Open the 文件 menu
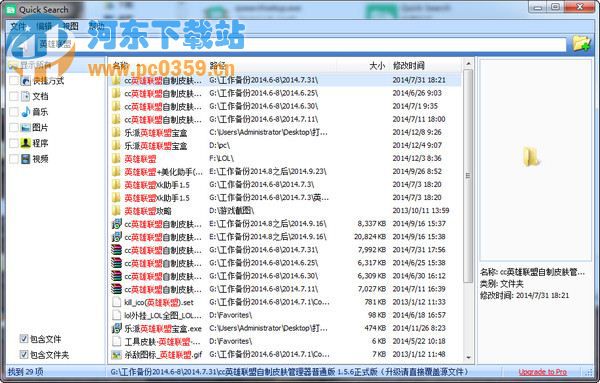The height and width of the screenshot is (383, 600). pyautogui.click(x=18, y=26)
